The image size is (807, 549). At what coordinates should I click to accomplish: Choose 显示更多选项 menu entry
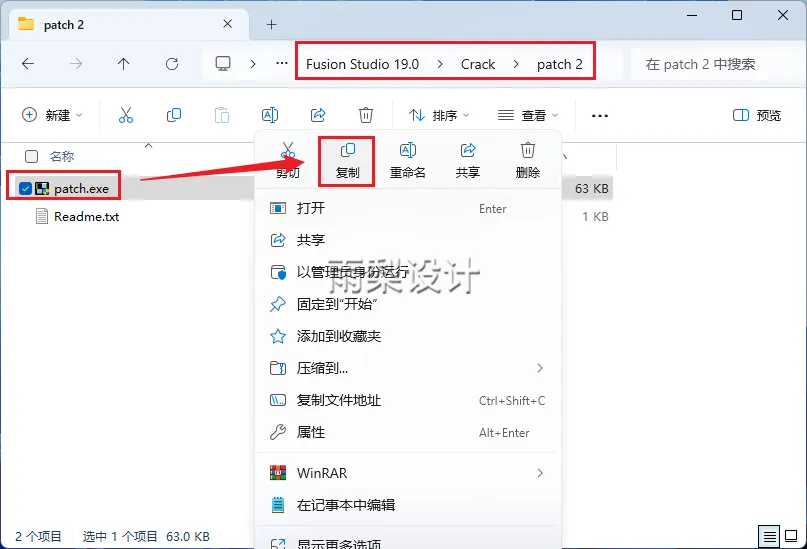point(407,543)
